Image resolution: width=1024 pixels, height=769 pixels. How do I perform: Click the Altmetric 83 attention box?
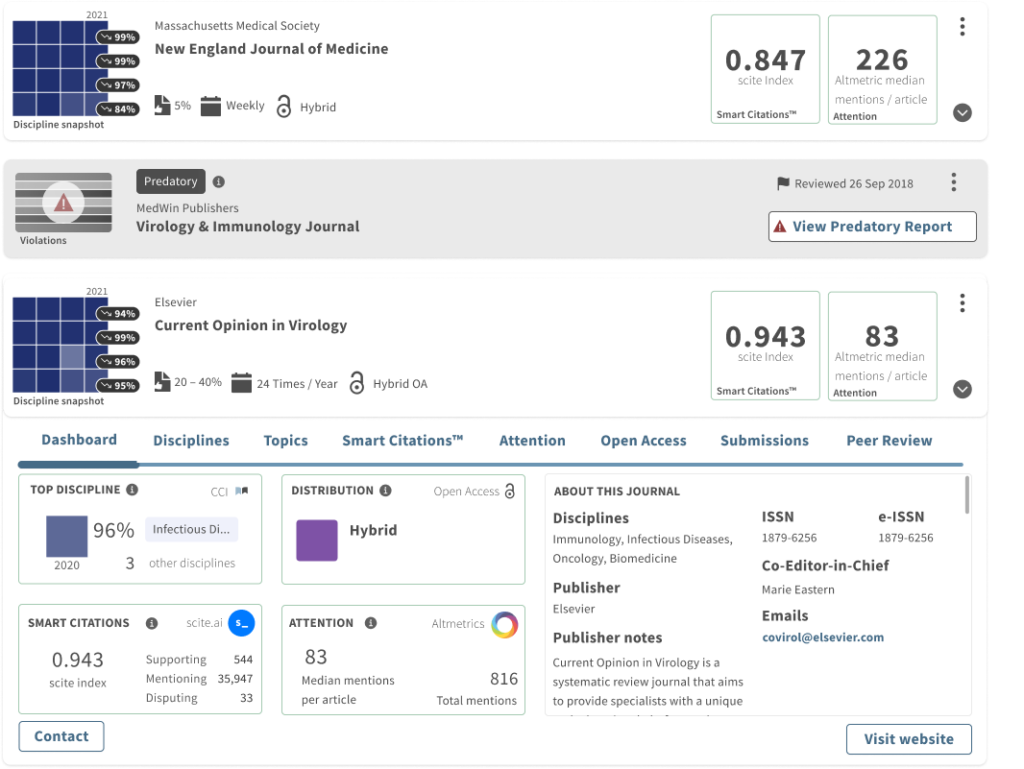pos(882,346)
